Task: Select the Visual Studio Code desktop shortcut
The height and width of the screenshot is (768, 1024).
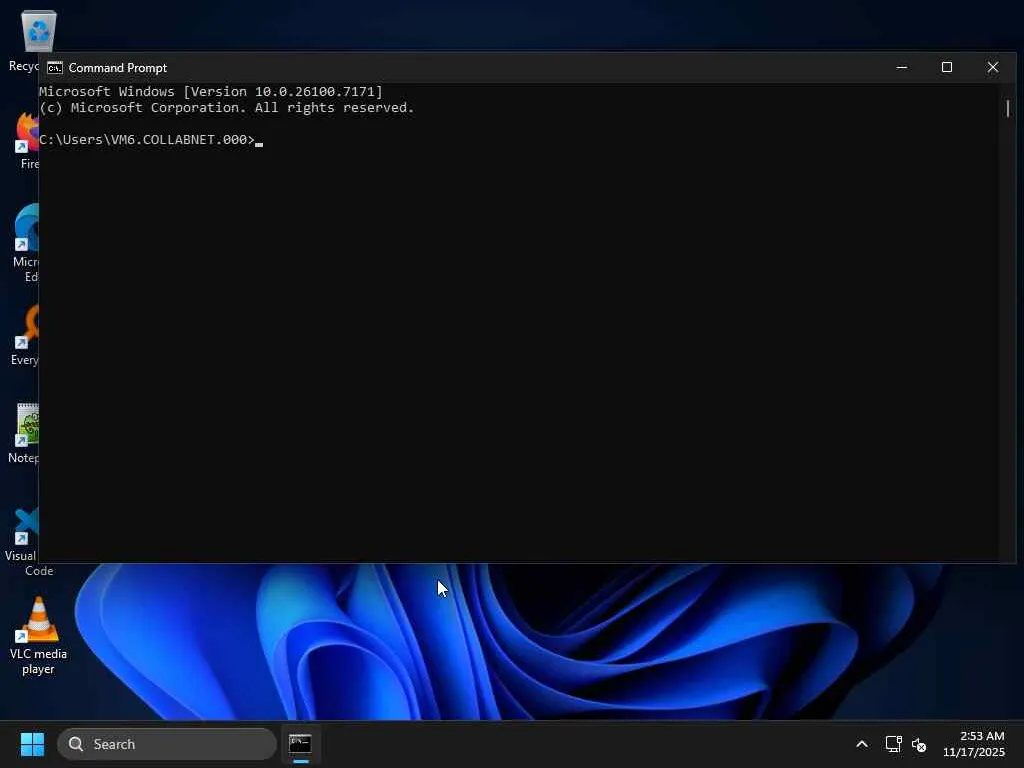Action: [x=25, y=542]
